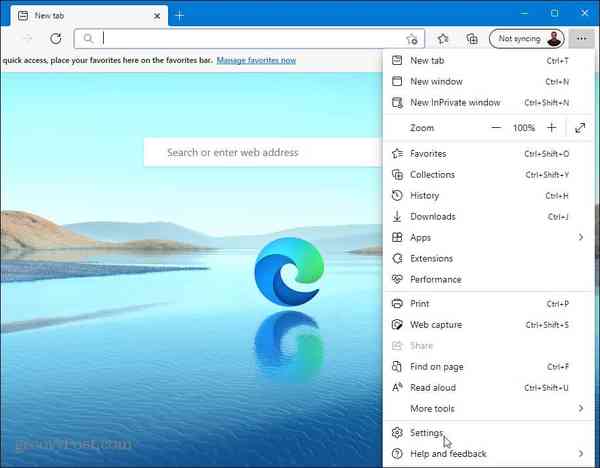This screenshot has height=468, width=600.
Task: Select the Extensions menu item
Action: [431, 258]
